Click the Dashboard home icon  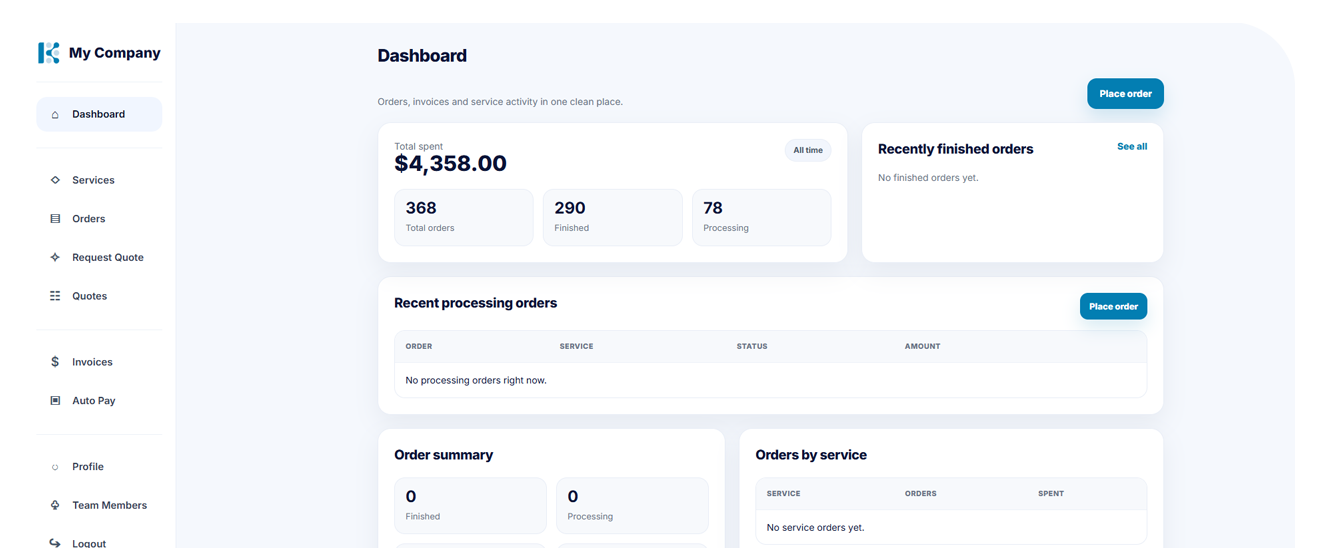[x=55, y=115]
